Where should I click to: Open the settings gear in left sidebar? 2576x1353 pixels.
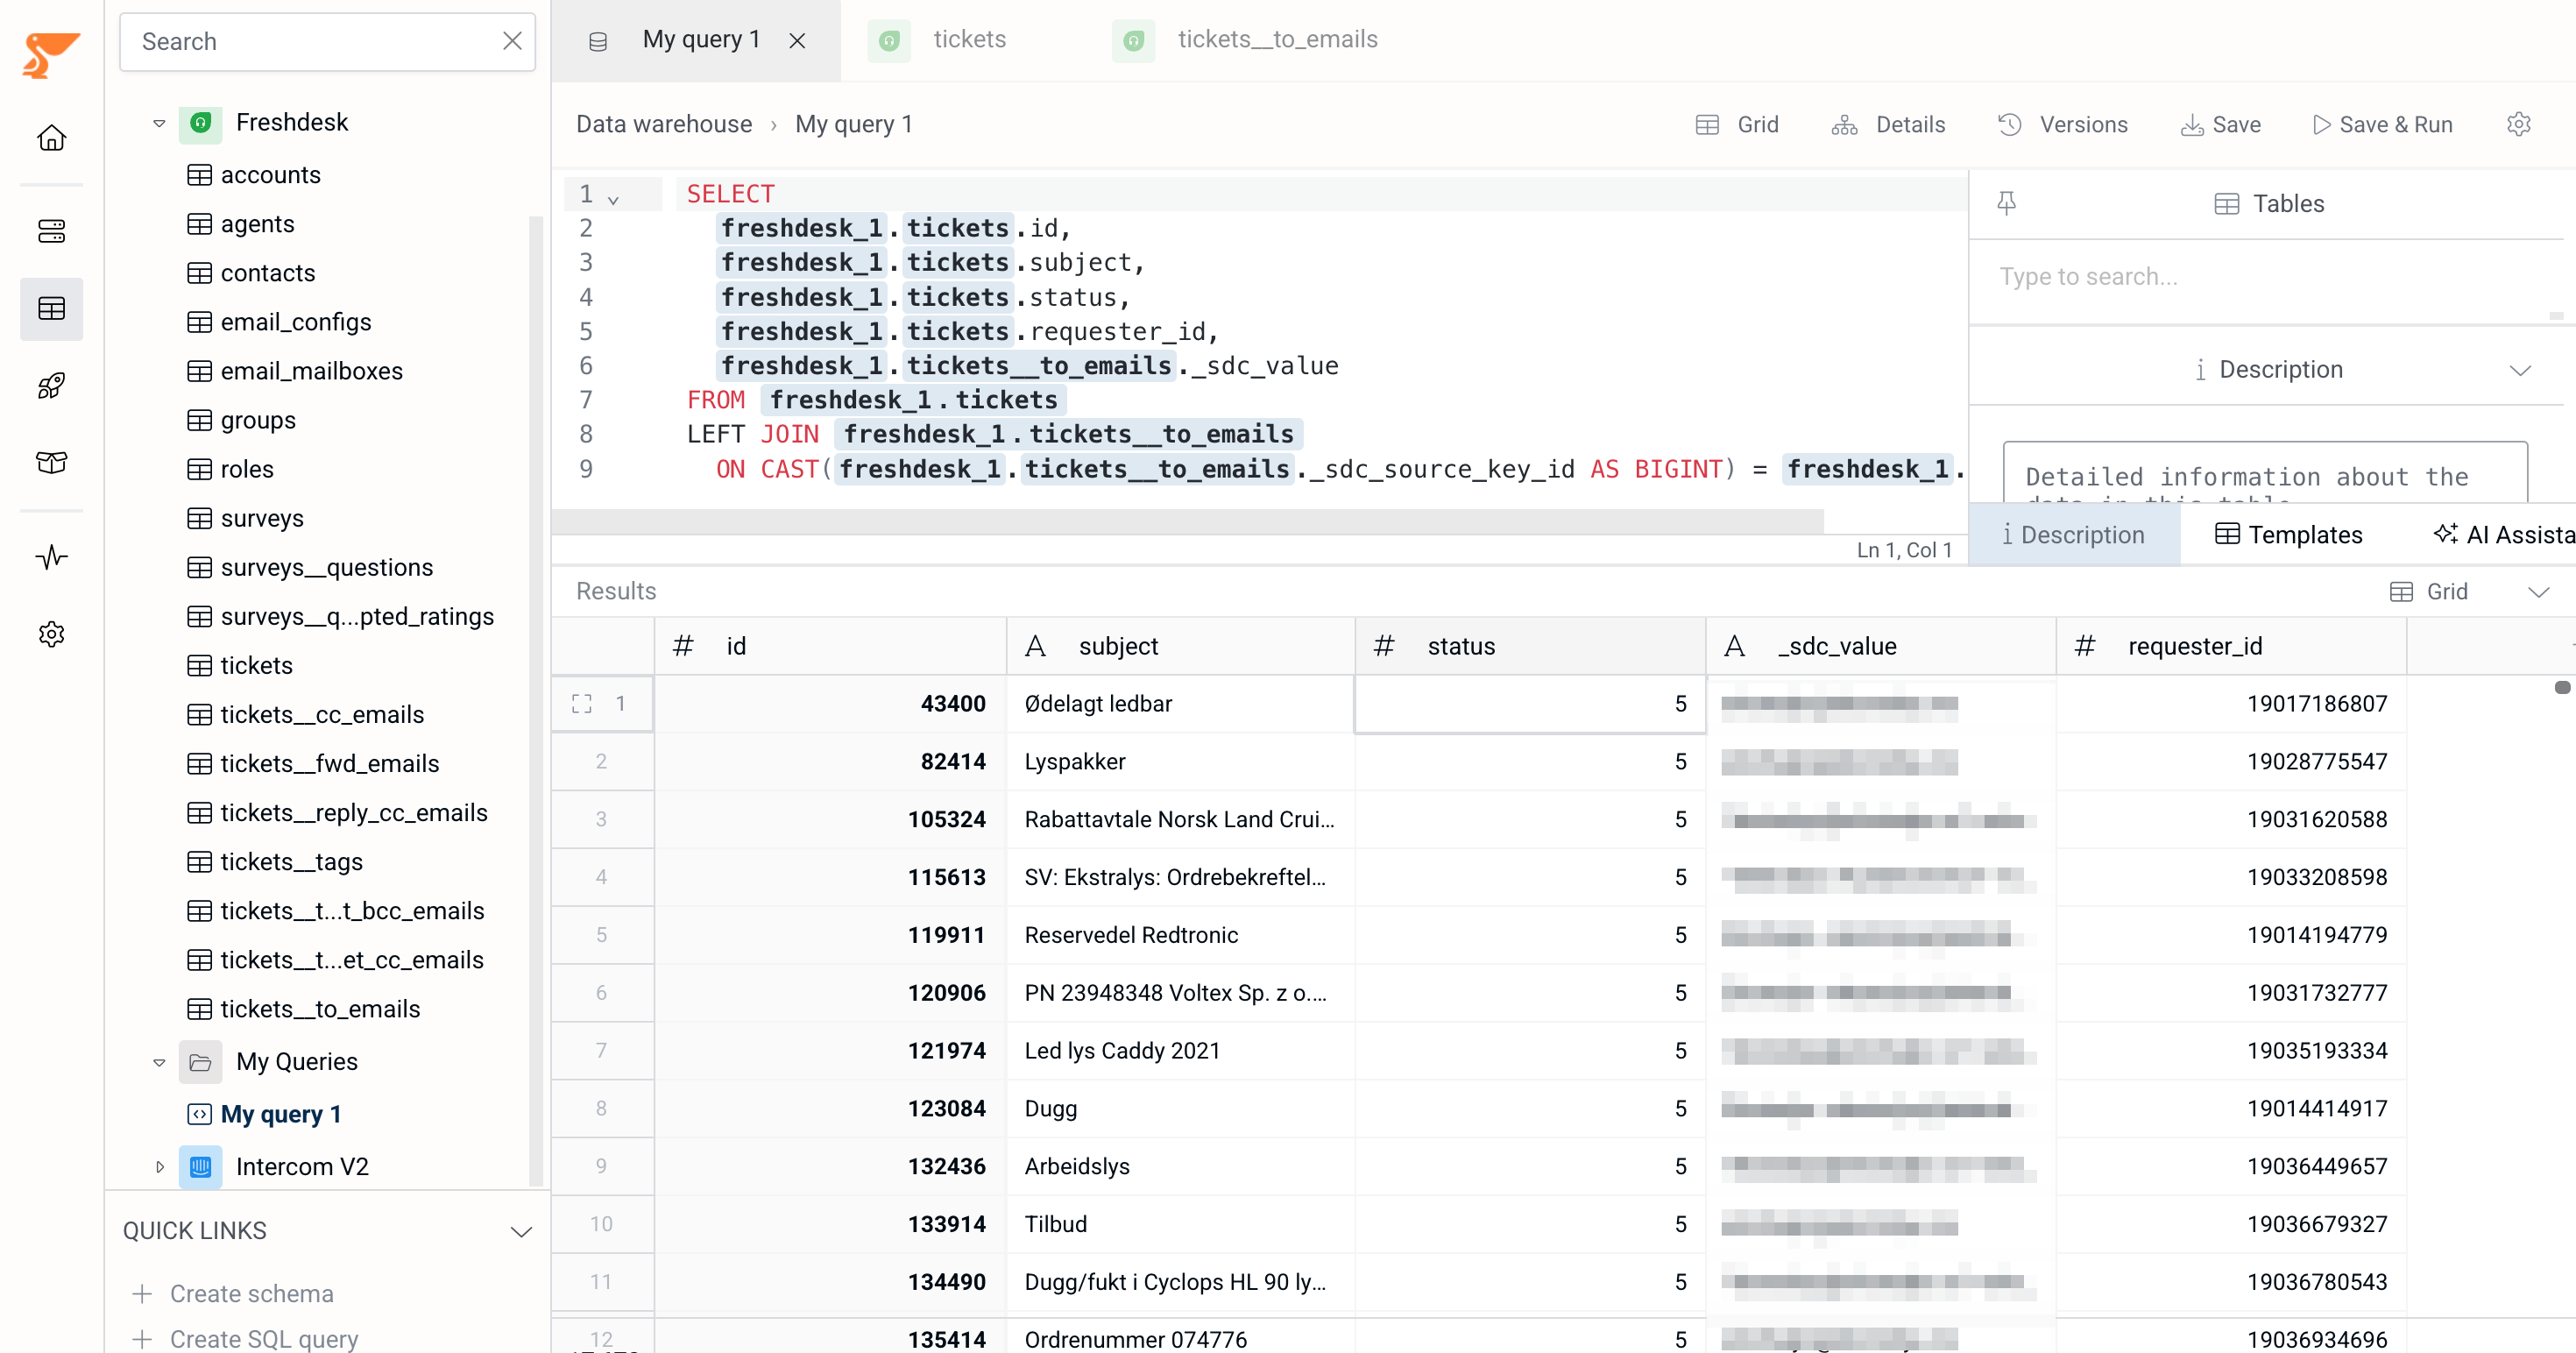pyautogui.click(x=52, y=634)
